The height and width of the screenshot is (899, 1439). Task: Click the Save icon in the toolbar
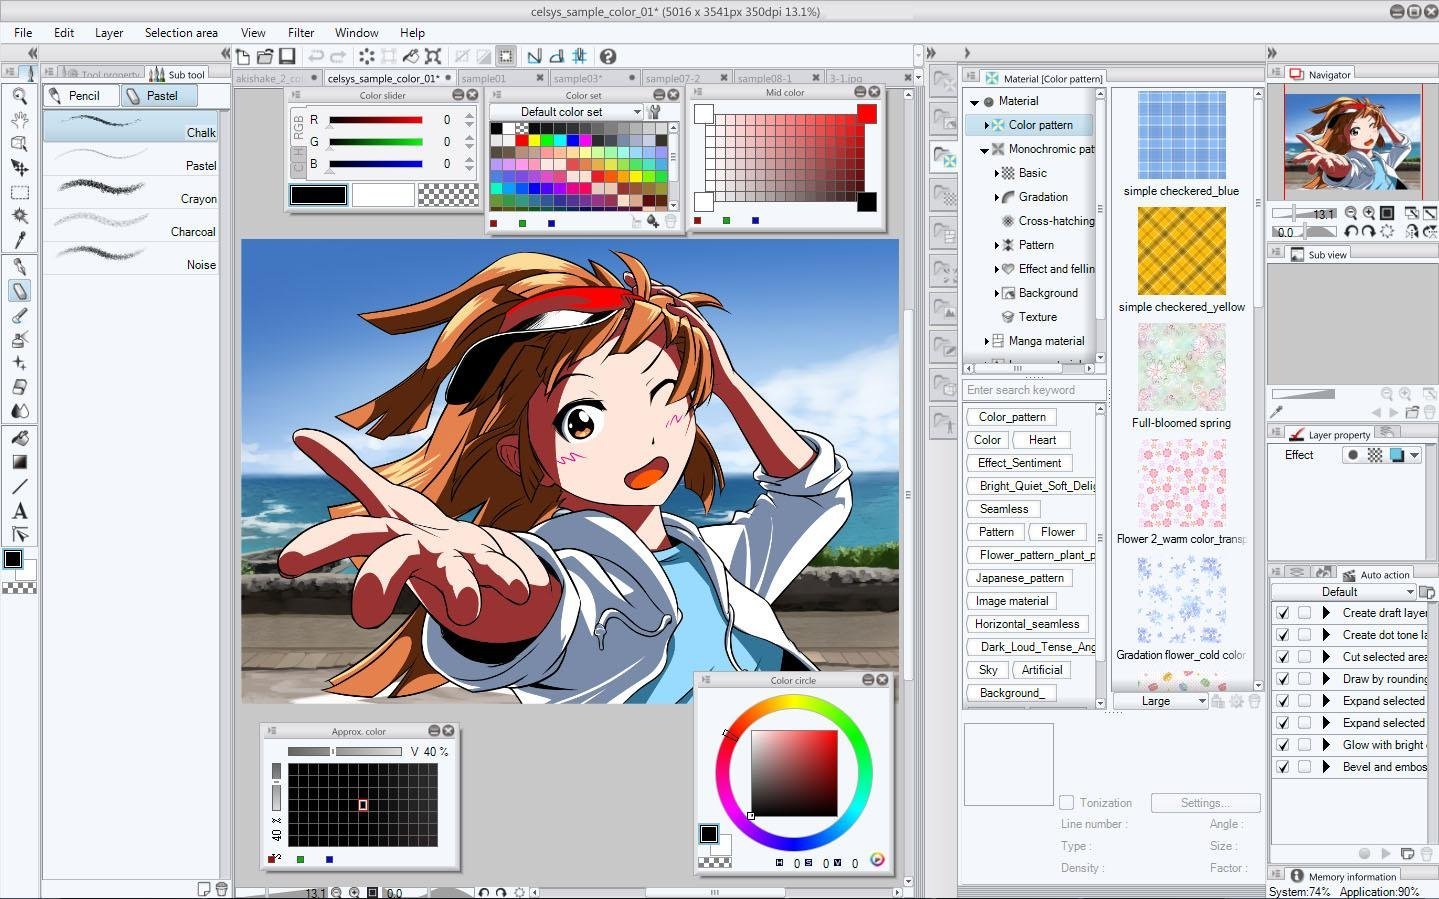(287, 56)
